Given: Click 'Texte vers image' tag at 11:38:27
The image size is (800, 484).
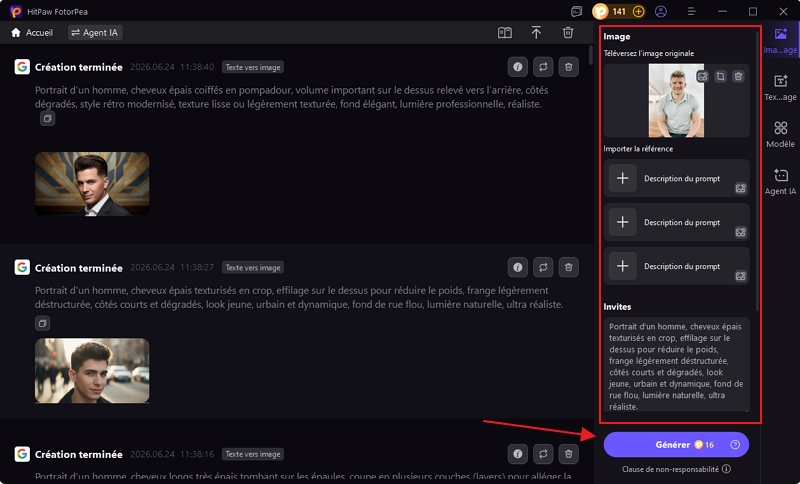Looking at the screenshot, I should tap(253, 268).
